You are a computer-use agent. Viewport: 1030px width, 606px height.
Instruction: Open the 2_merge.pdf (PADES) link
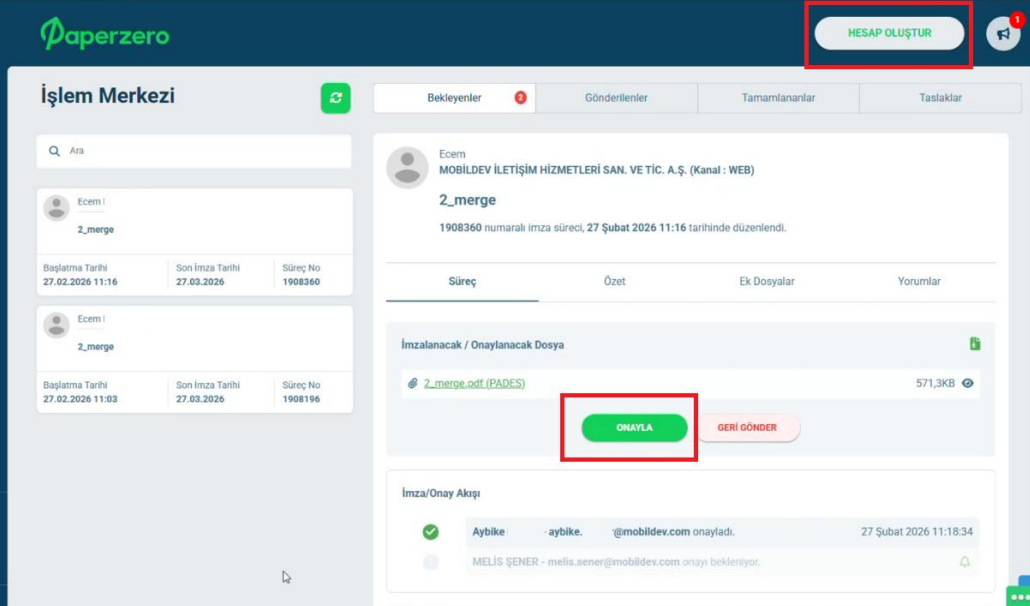tap(474, 383)
